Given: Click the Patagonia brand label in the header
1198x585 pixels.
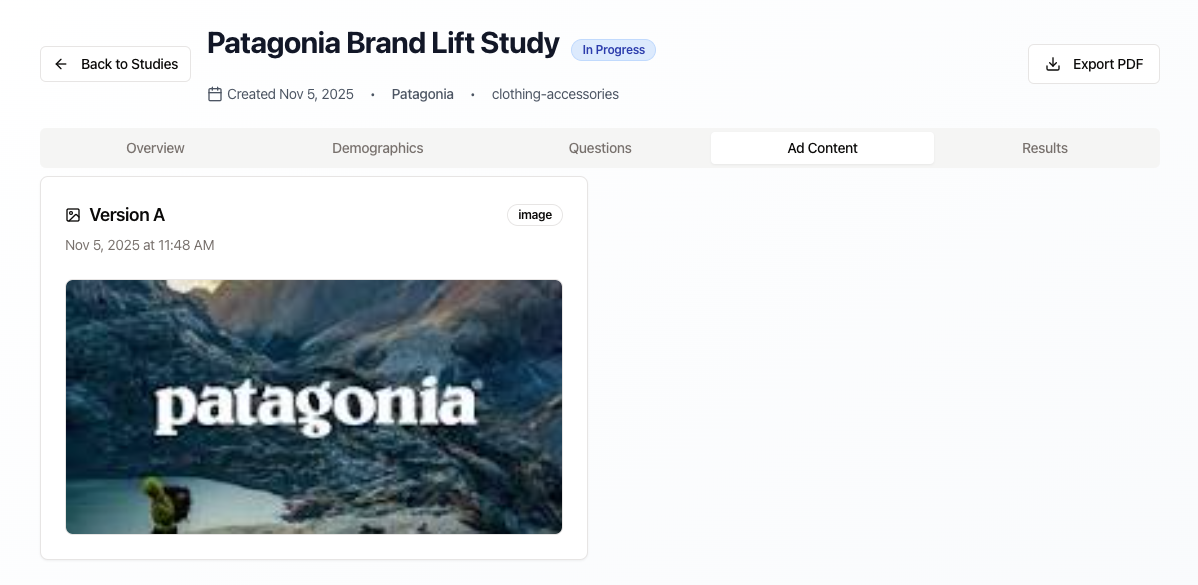Looking at the screenshot, I should (x=422, y=94).
